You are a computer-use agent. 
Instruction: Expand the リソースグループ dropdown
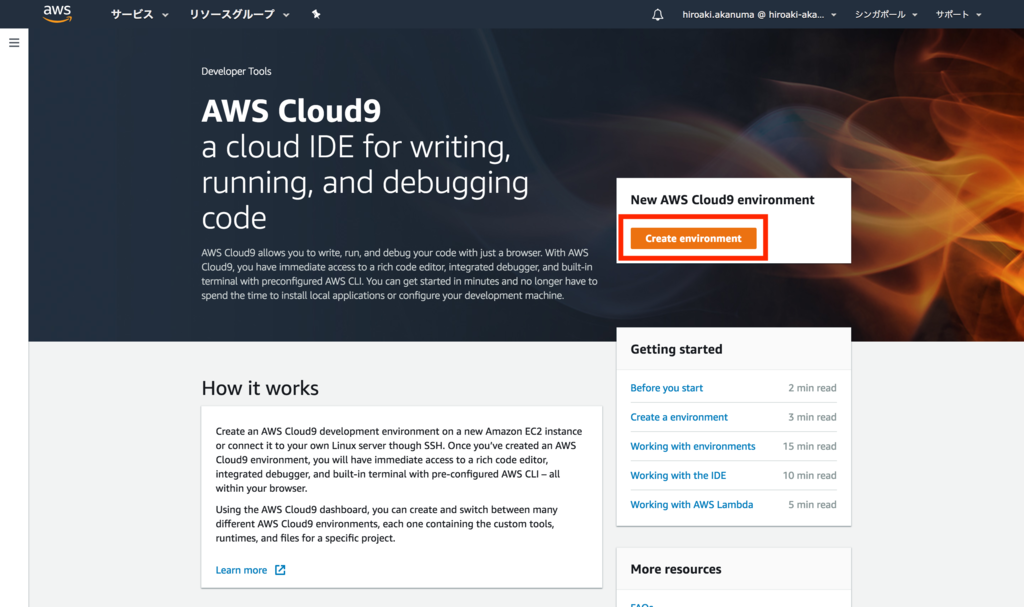(x=239, y=14)
